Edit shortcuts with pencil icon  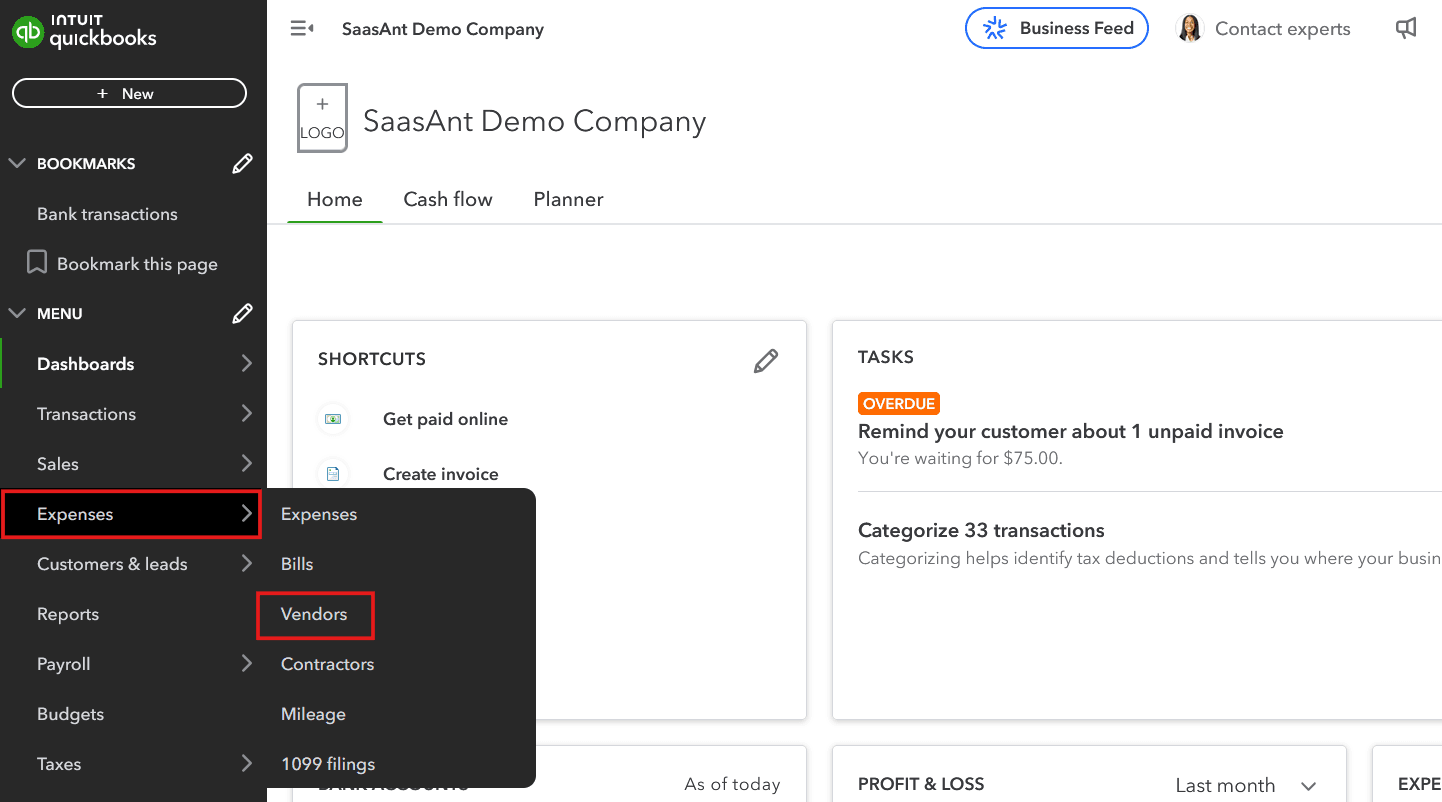click(766, 361)
